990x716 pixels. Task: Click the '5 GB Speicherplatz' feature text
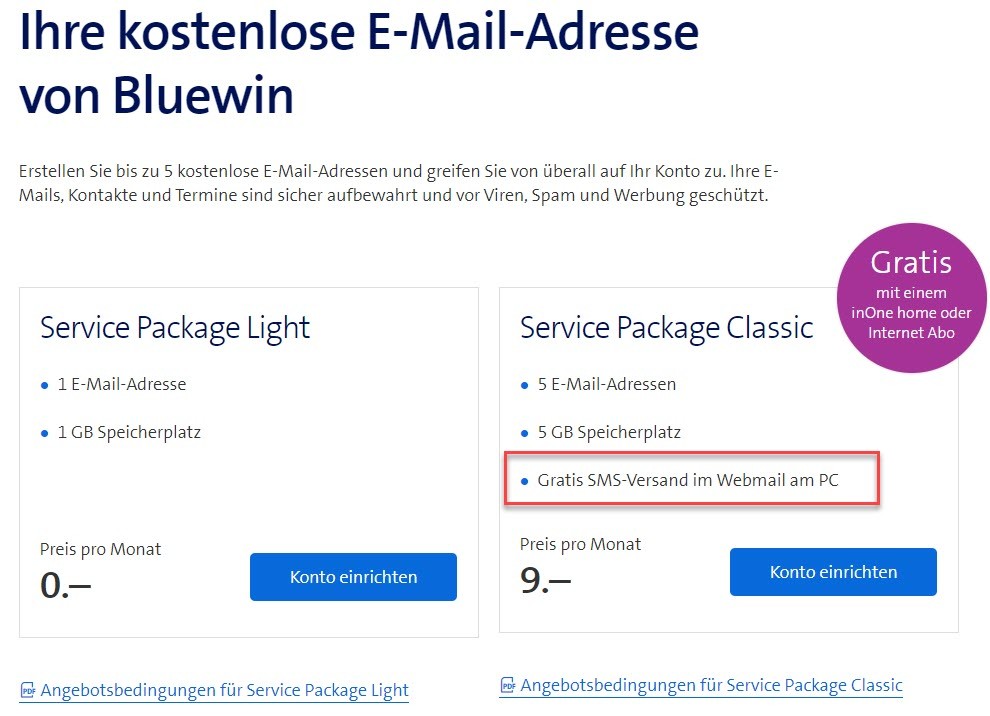[609, 433]
